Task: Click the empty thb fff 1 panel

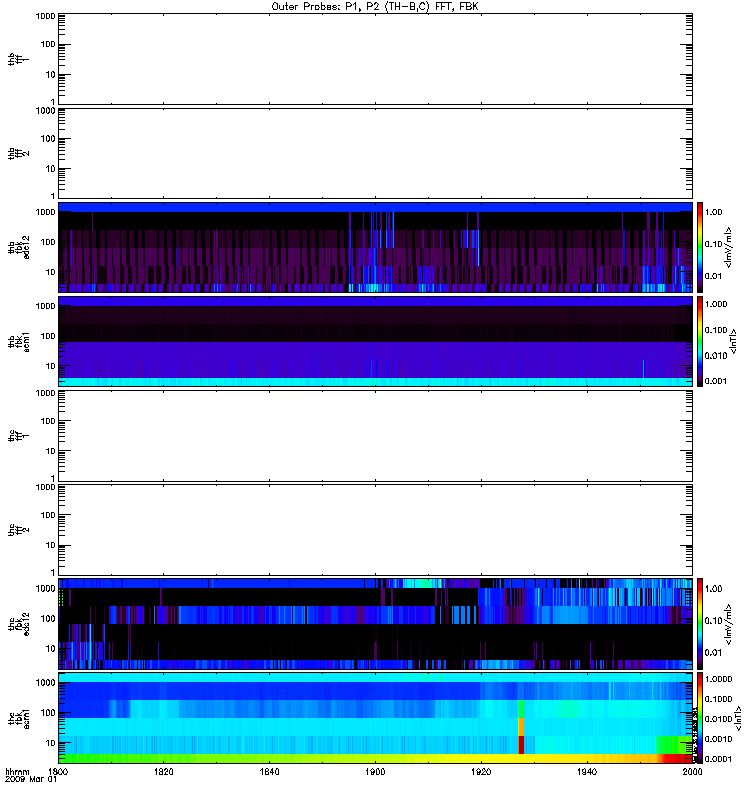Action: 375,59
